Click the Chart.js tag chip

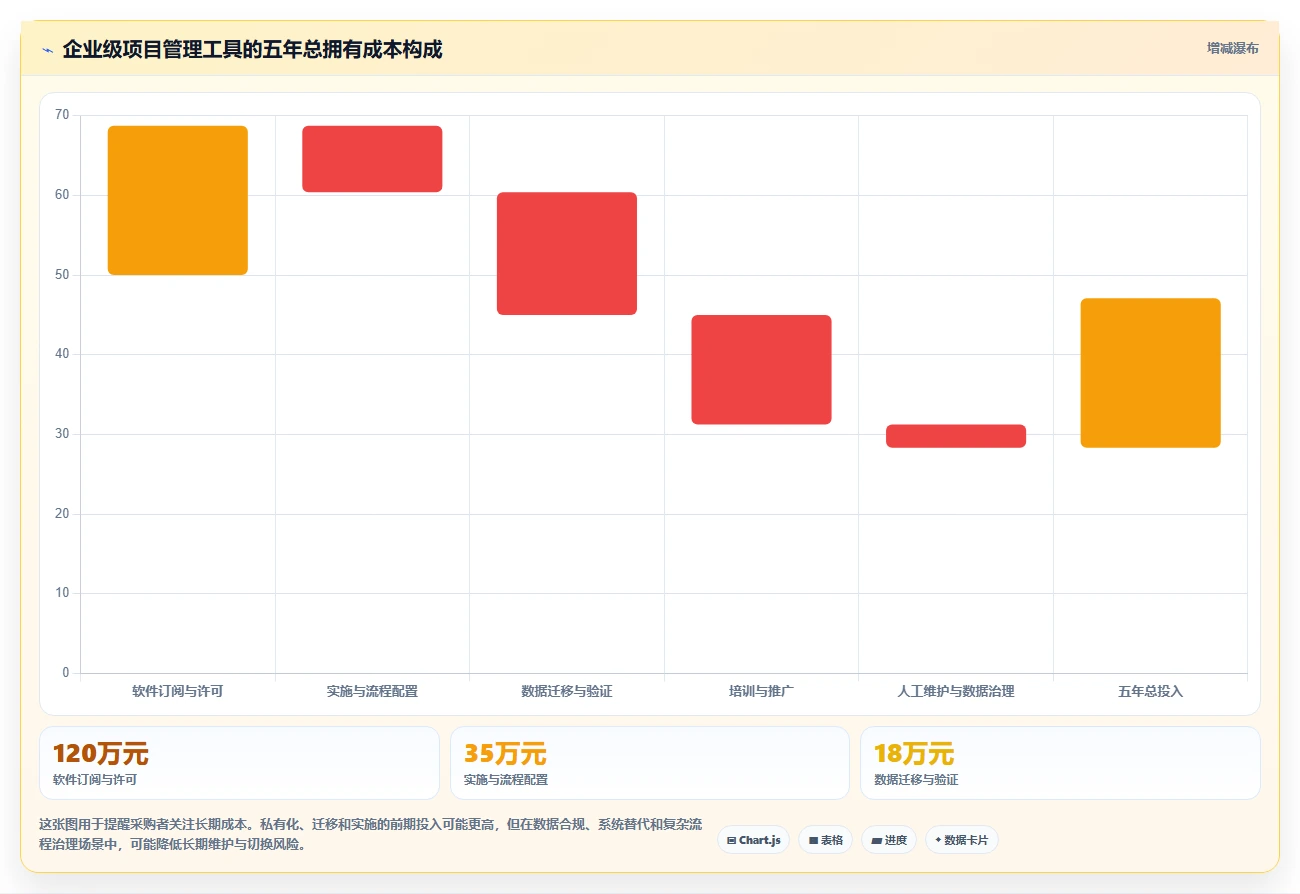(x=753, y=840)
